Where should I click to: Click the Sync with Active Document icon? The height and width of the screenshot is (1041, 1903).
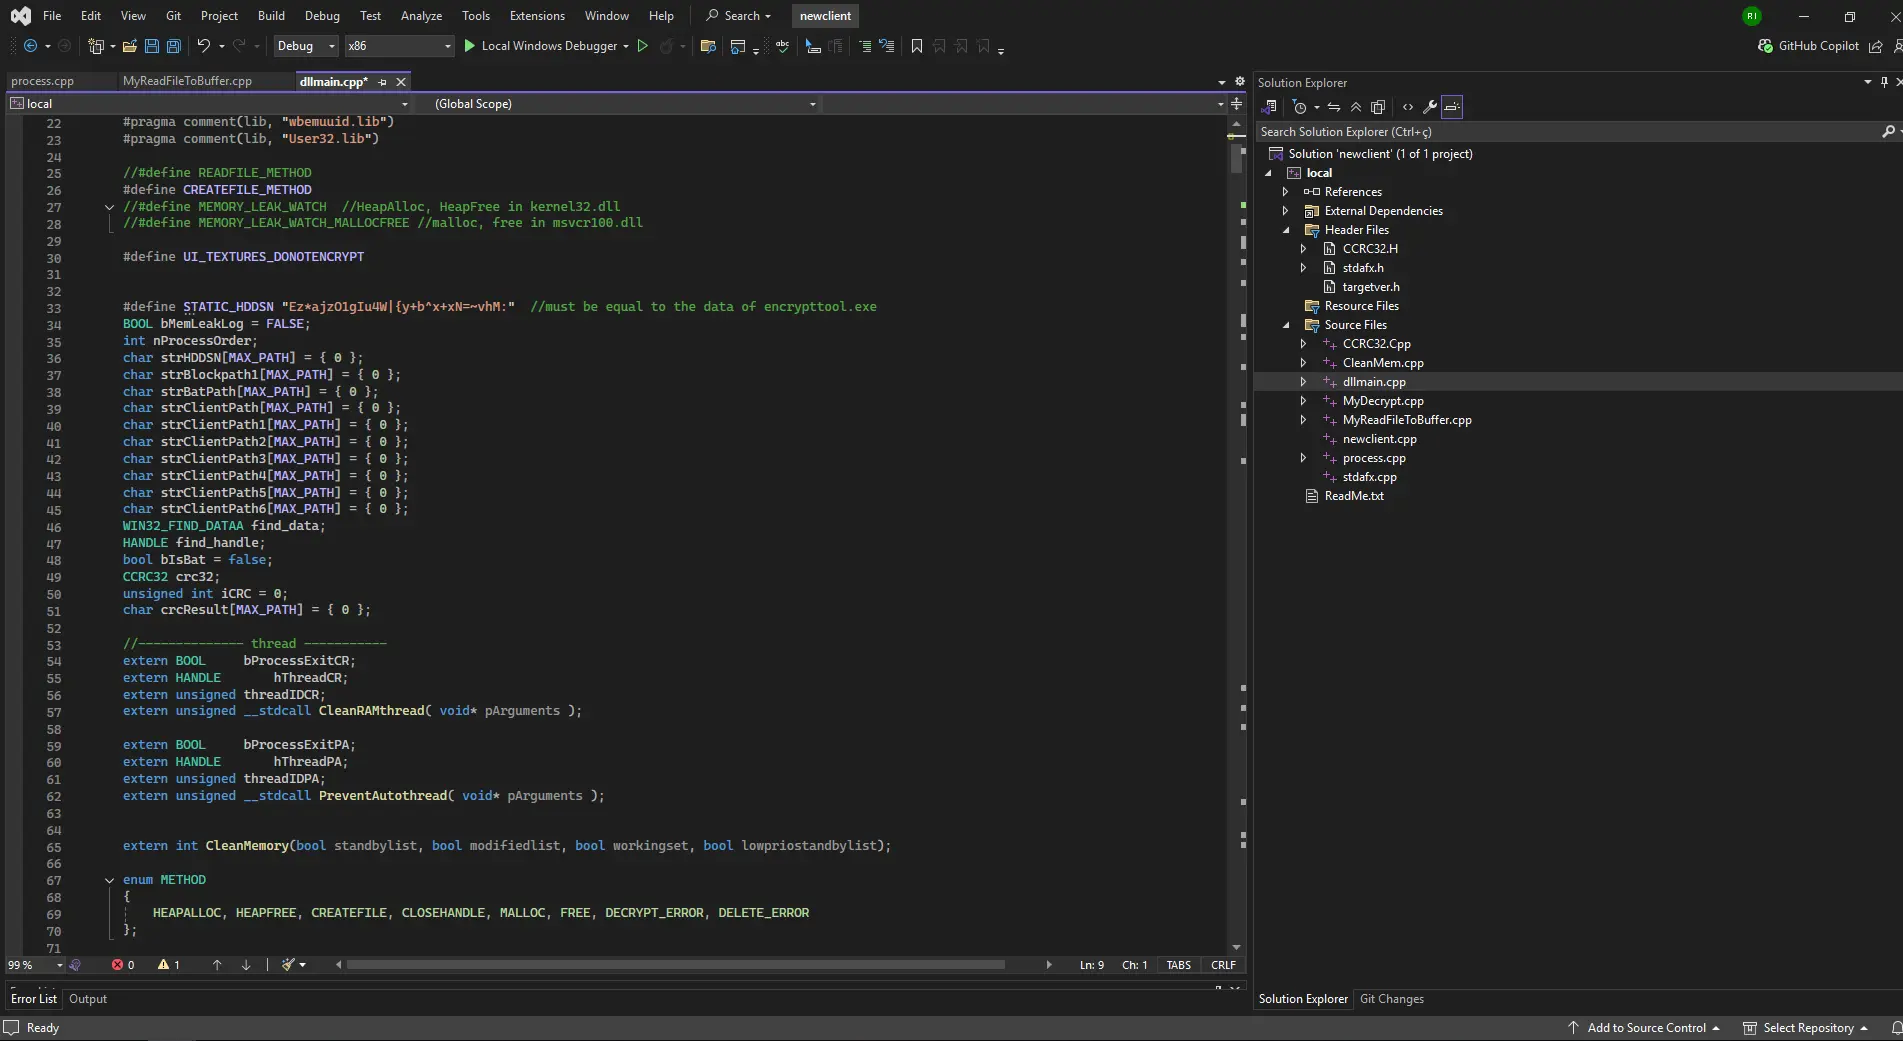(1334, 107)
